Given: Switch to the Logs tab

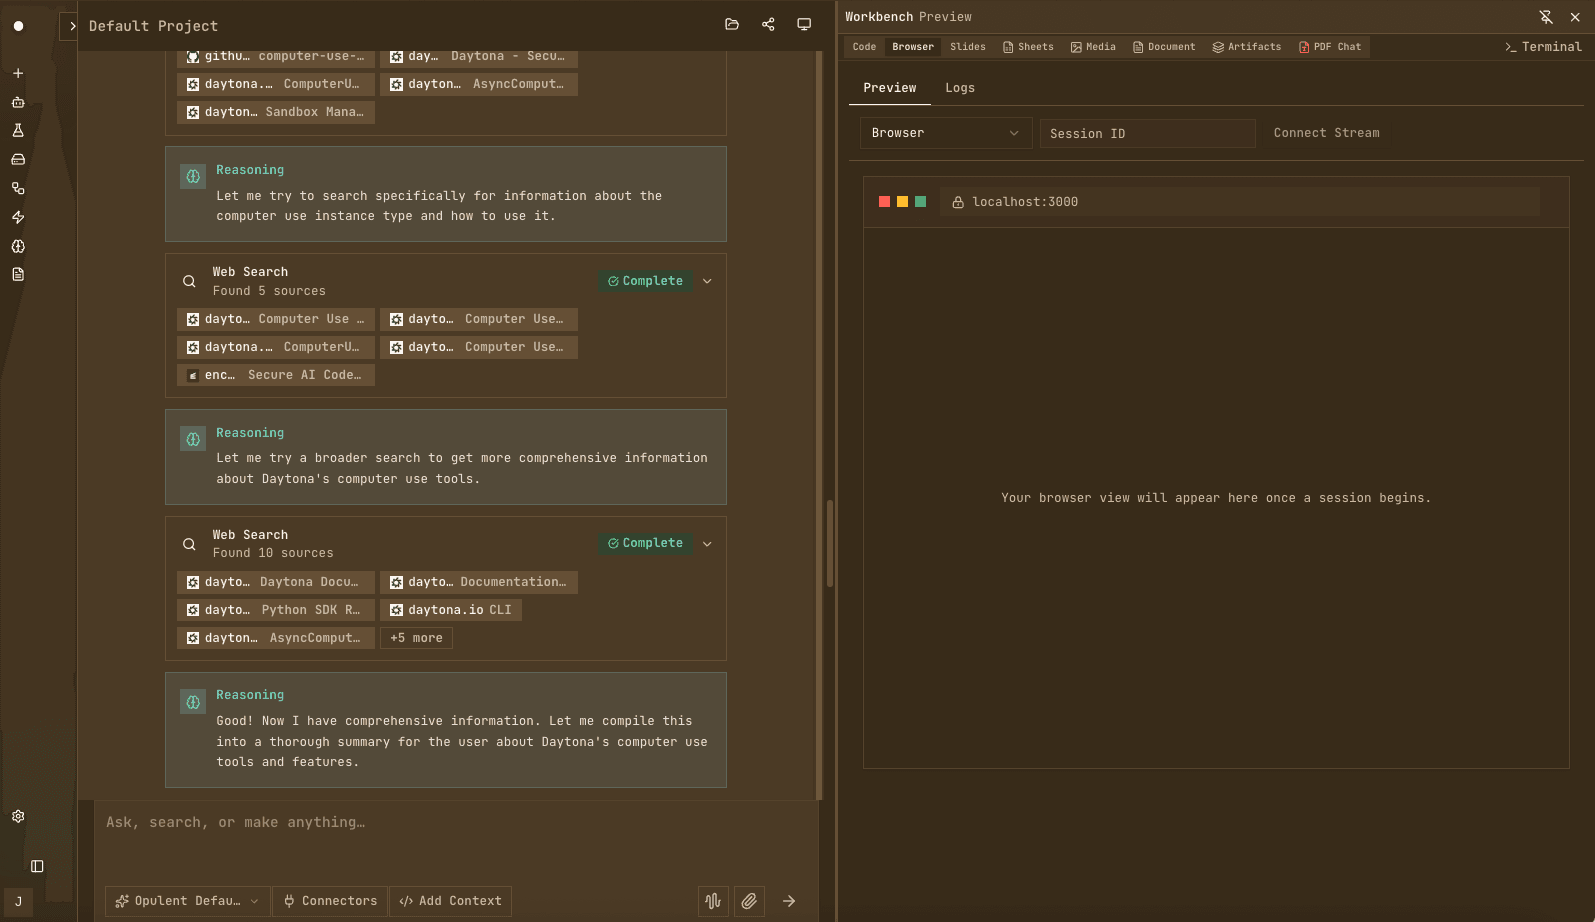Looking at the screenshot, I should pos(960,88).
